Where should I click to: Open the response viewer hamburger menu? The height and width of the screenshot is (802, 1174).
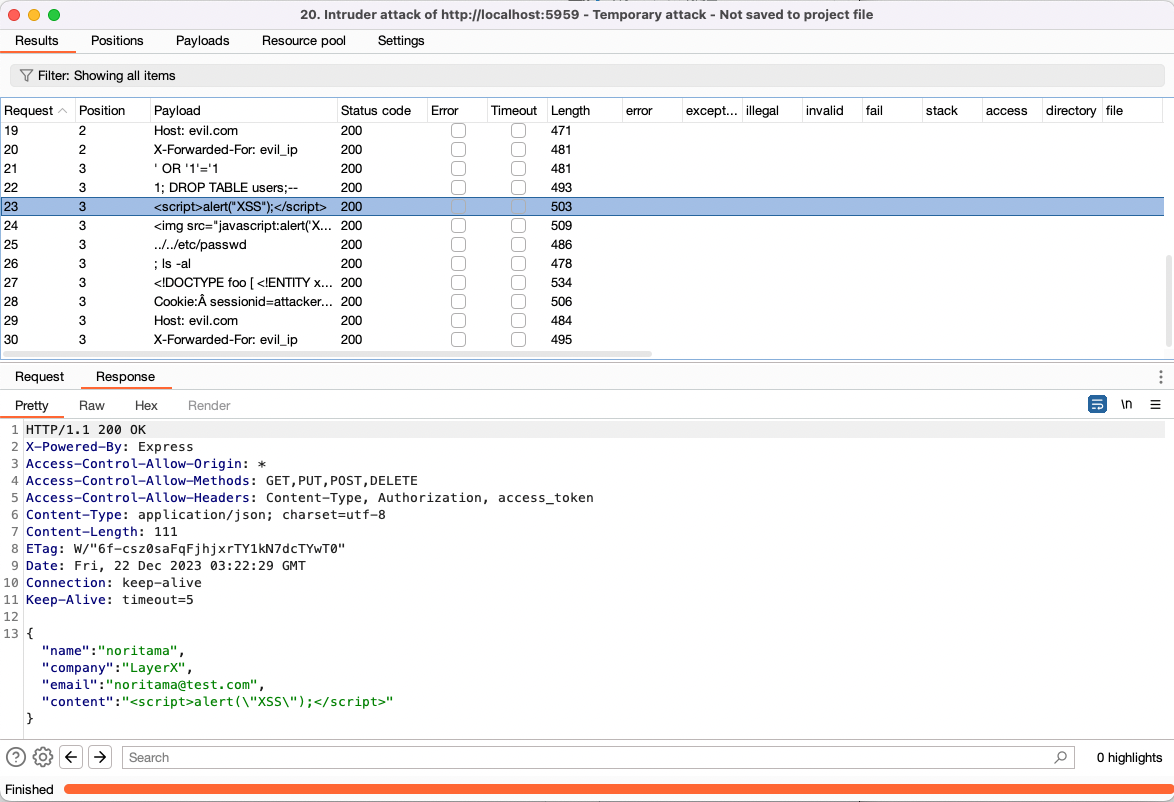click(1155, 404)
